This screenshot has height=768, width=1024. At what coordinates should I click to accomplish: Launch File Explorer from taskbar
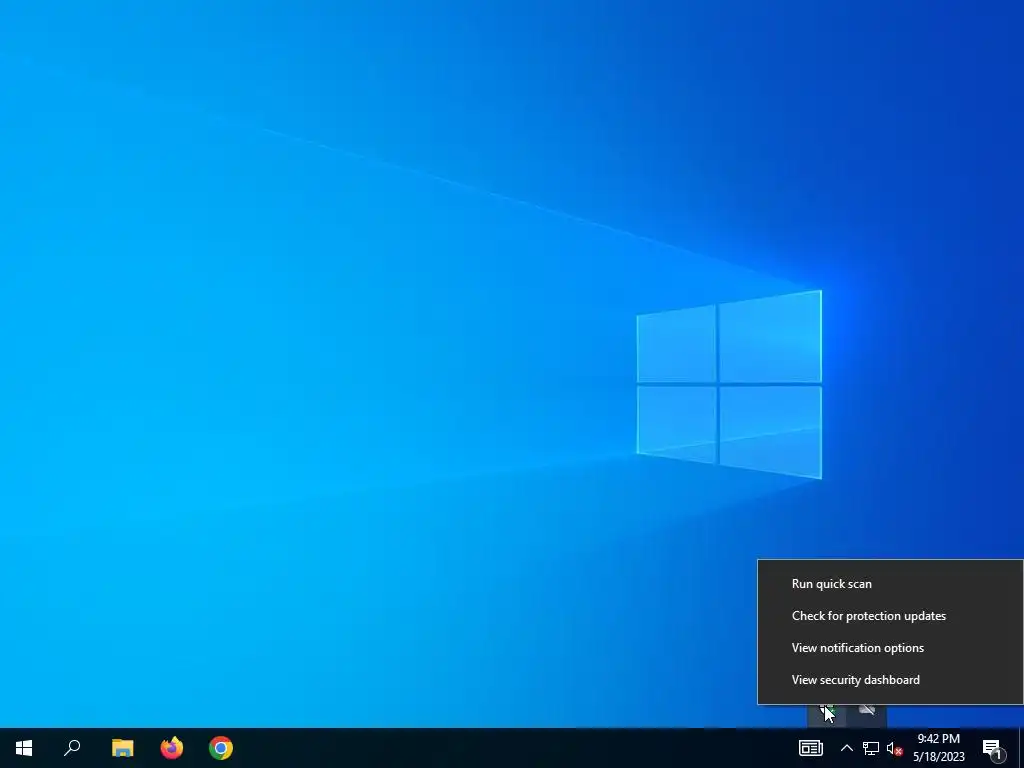click(122, 748)
